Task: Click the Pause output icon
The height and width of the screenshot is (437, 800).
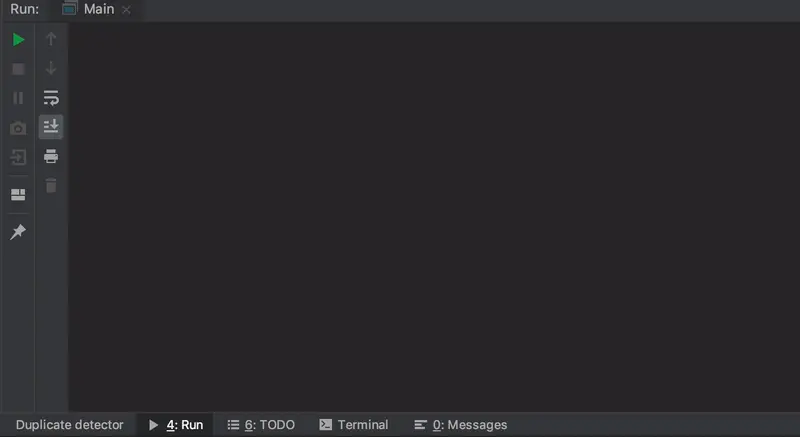Action: point(18,98)
